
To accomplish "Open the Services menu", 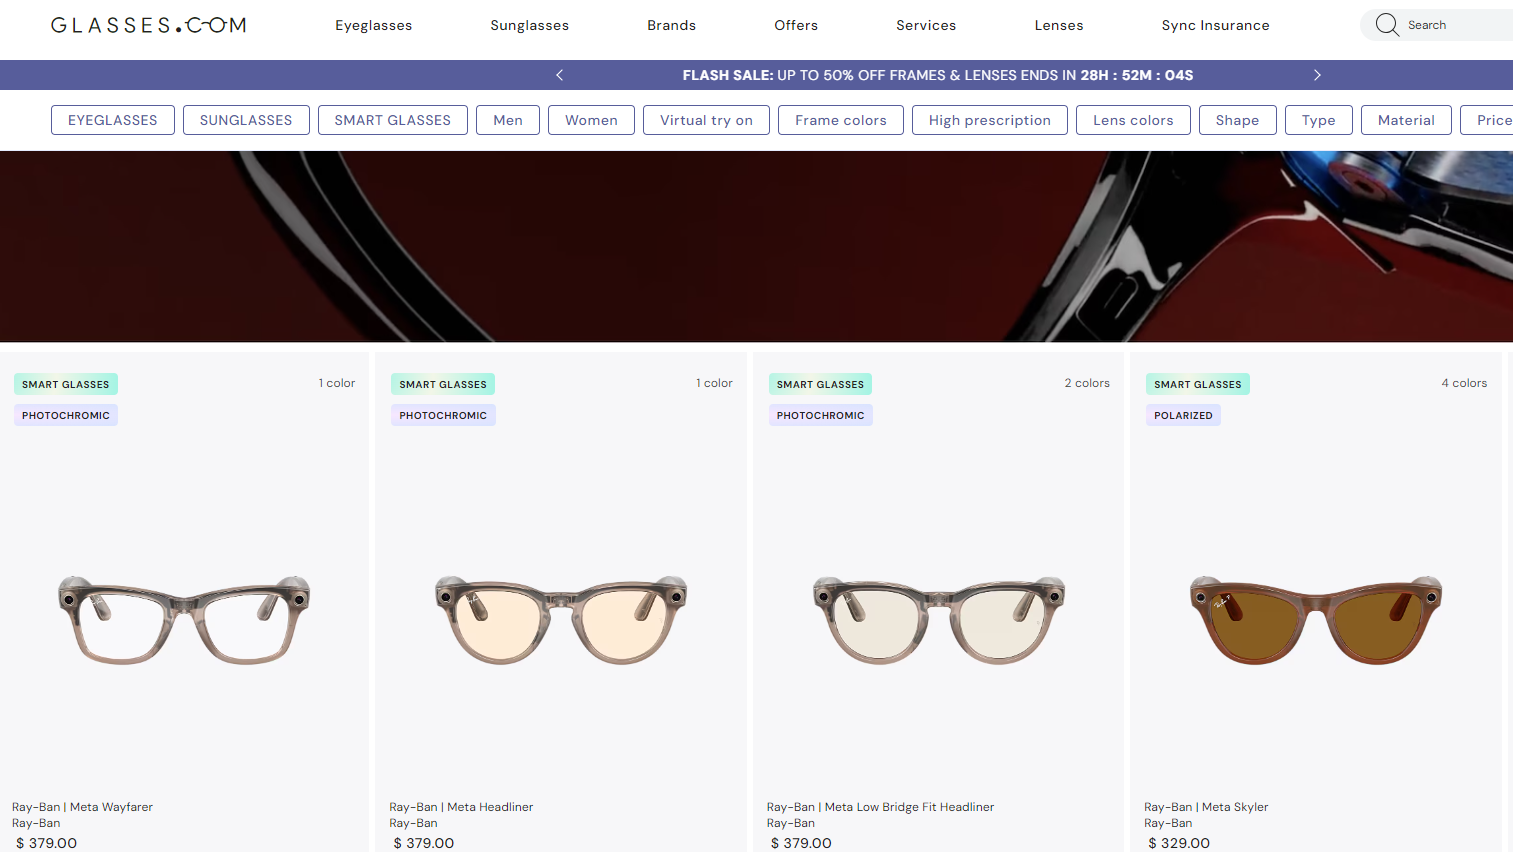I will pyautogui.click(x=926, y=25).
